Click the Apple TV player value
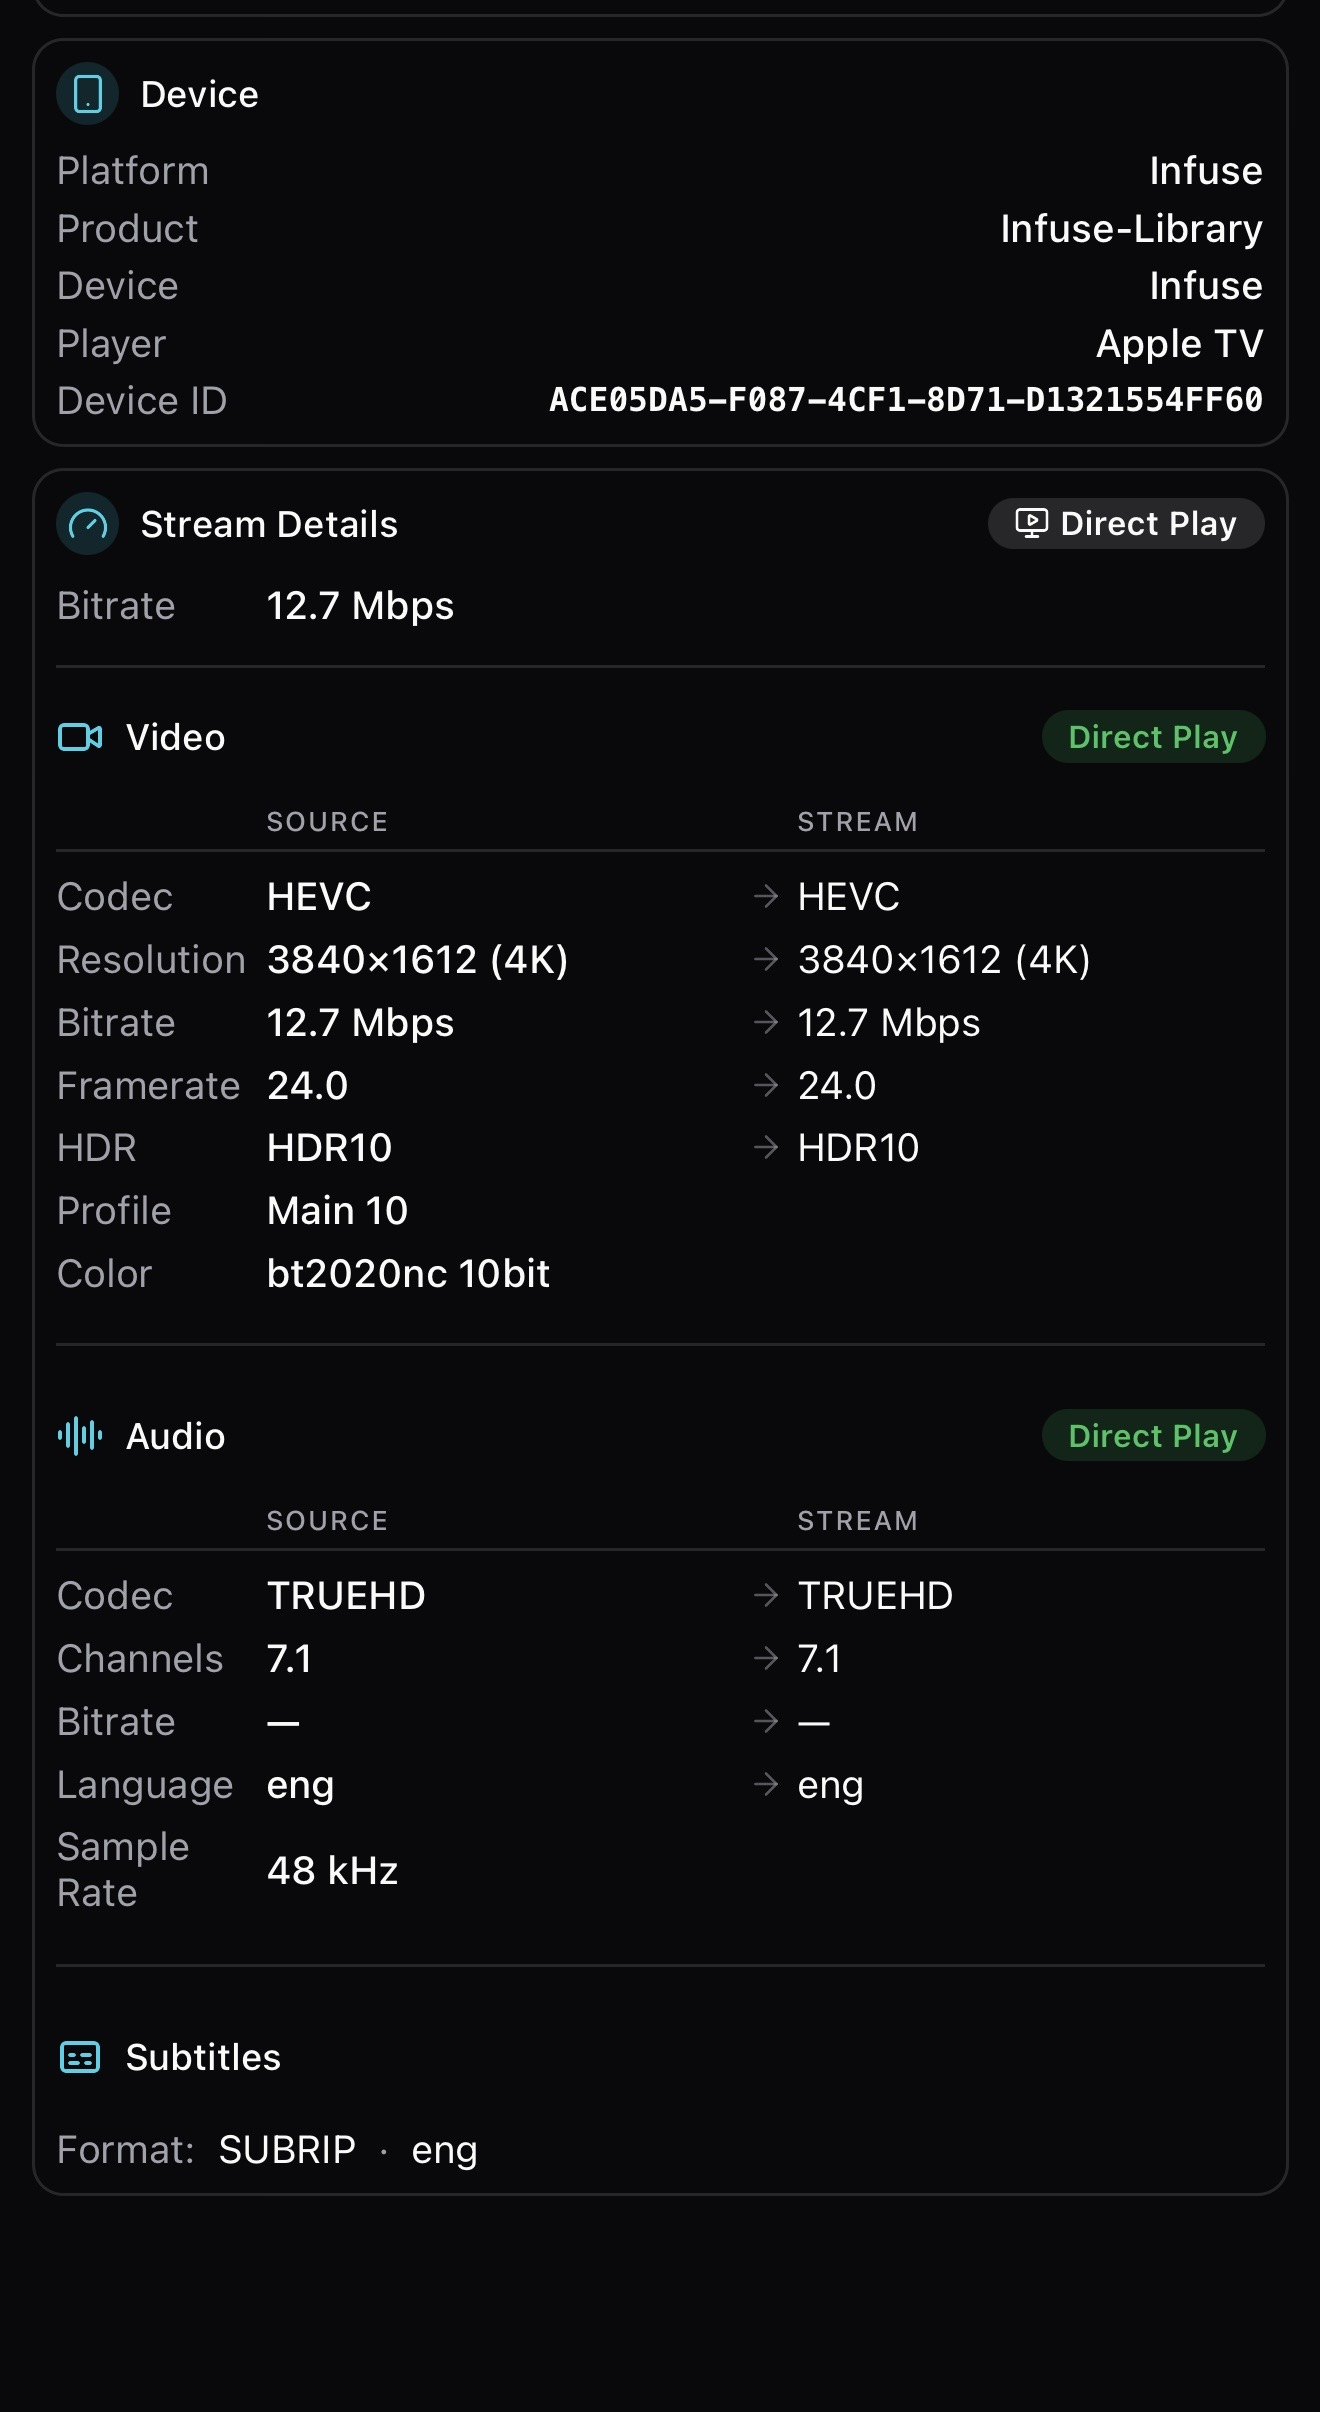The height and width of the screenshot is (2412, 1320). [1179, 343]
